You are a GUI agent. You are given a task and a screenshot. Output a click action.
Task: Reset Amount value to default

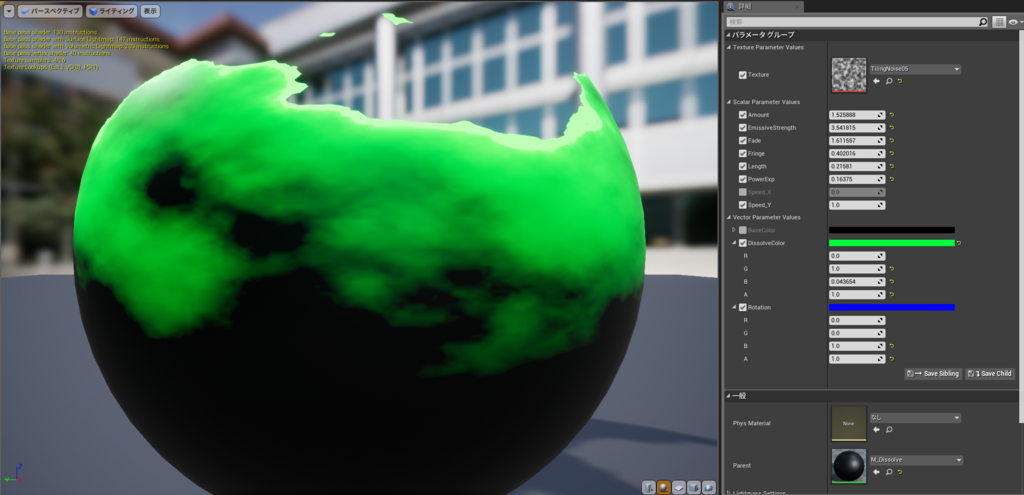pyautogui.click(x=891, y=115)
